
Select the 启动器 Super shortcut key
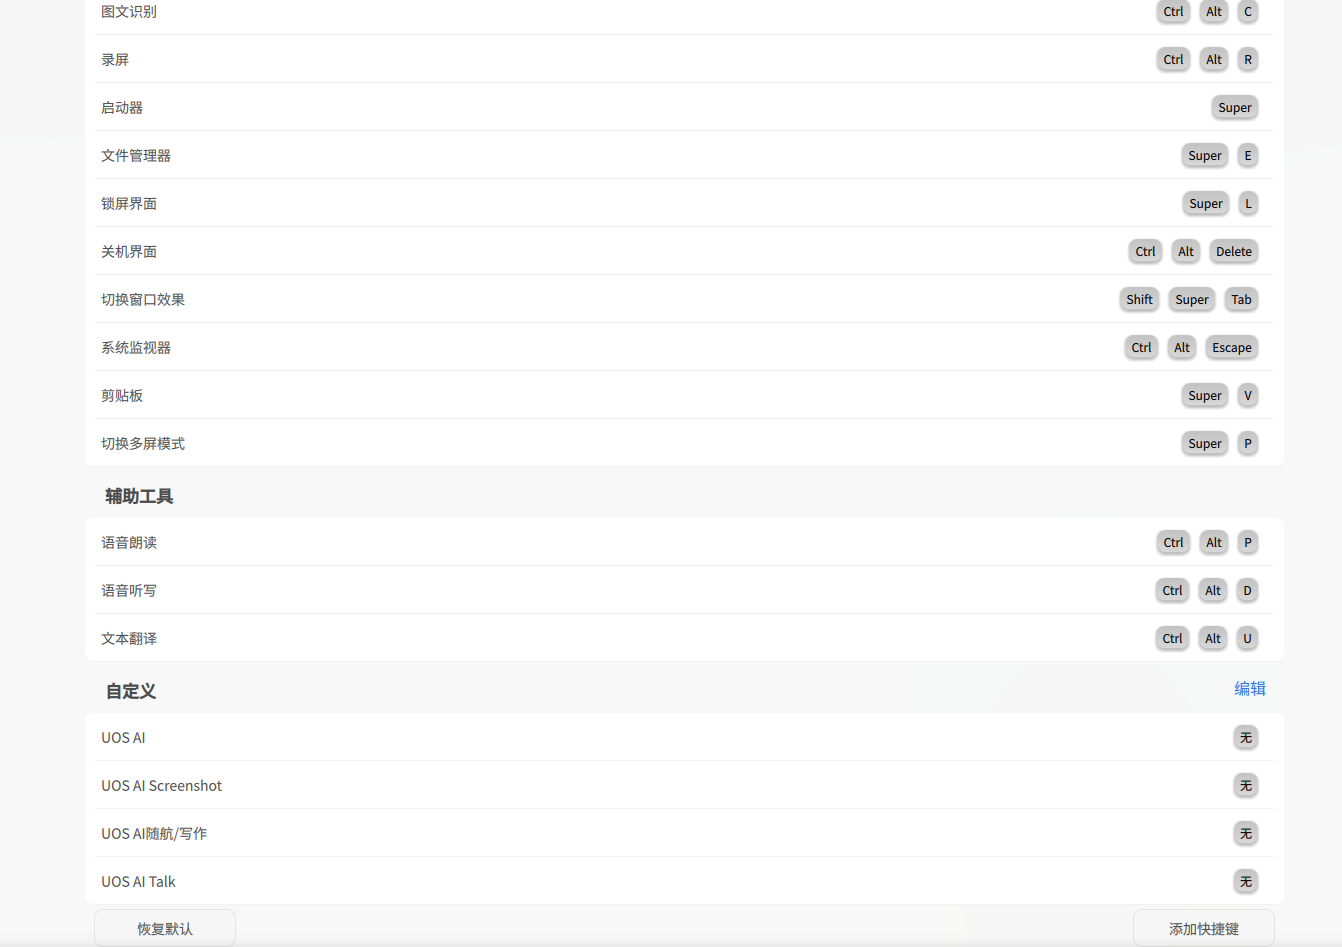tap(1235, 107)
